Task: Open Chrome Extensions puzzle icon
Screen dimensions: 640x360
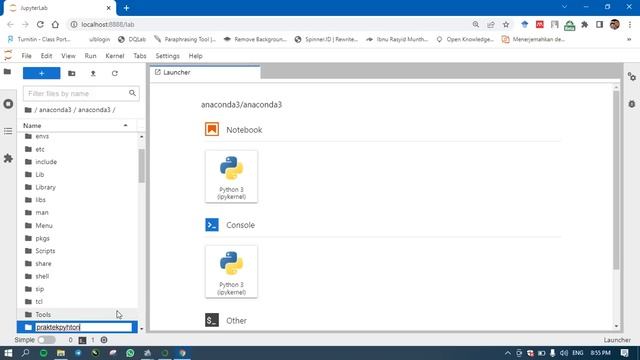Action: click(584, 24)
